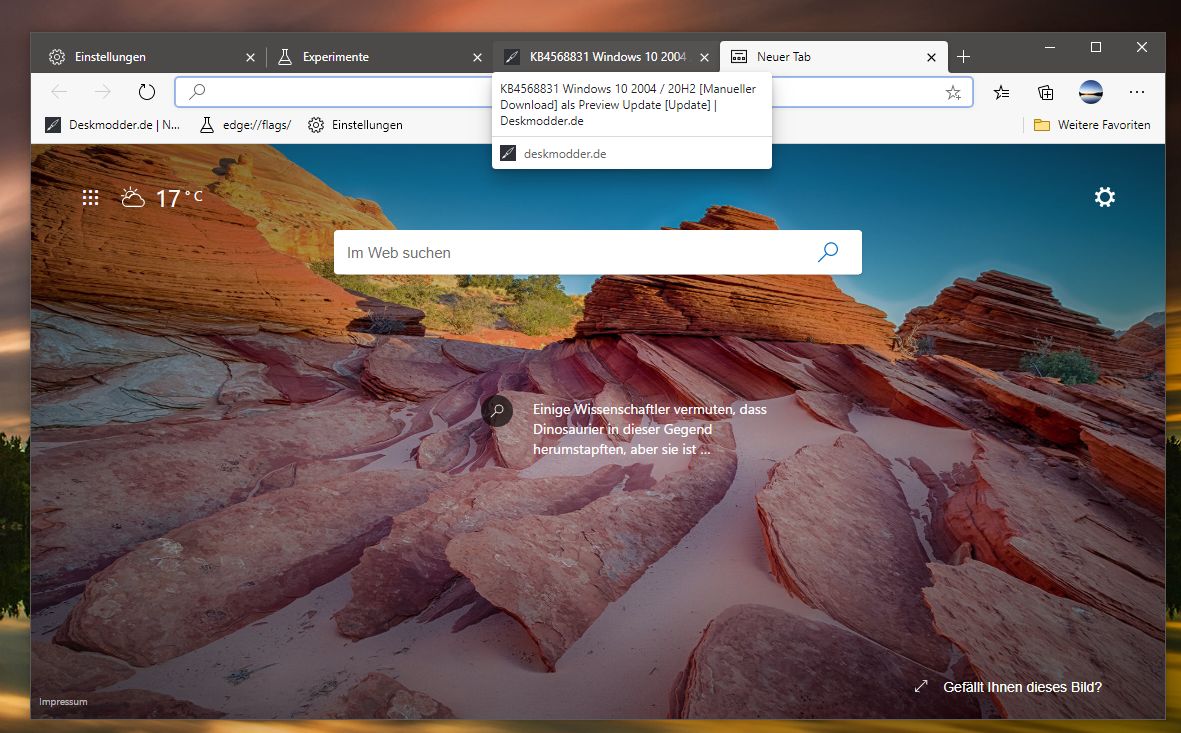The width and height of the screenshot is (1181, 733).
Task: Click the Im Web suchen search box
Action: tap(597, 252)
